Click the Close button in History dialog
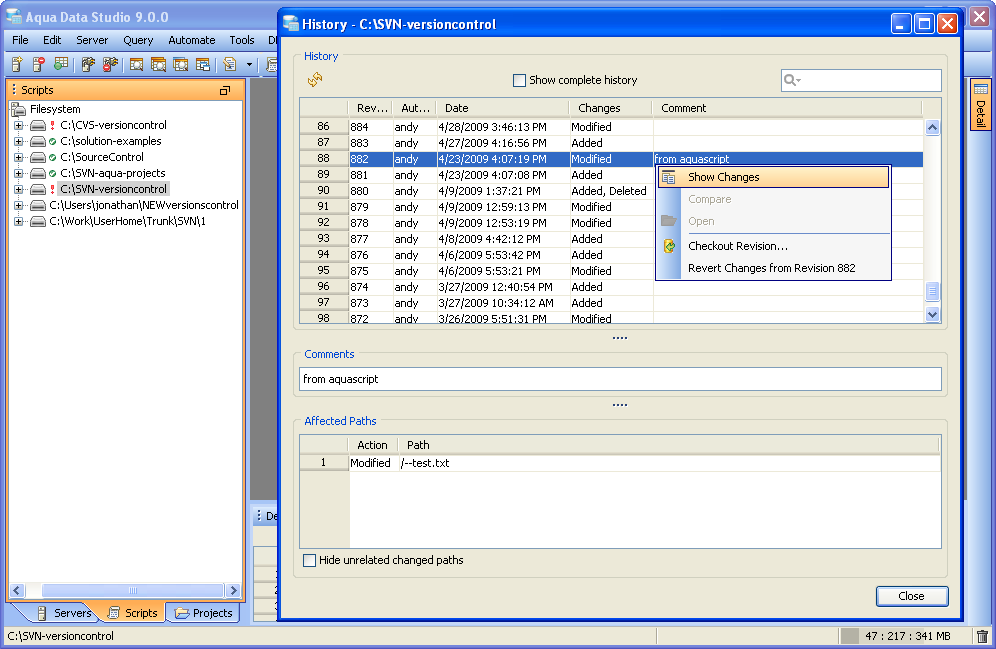 (x=912, y=596)
